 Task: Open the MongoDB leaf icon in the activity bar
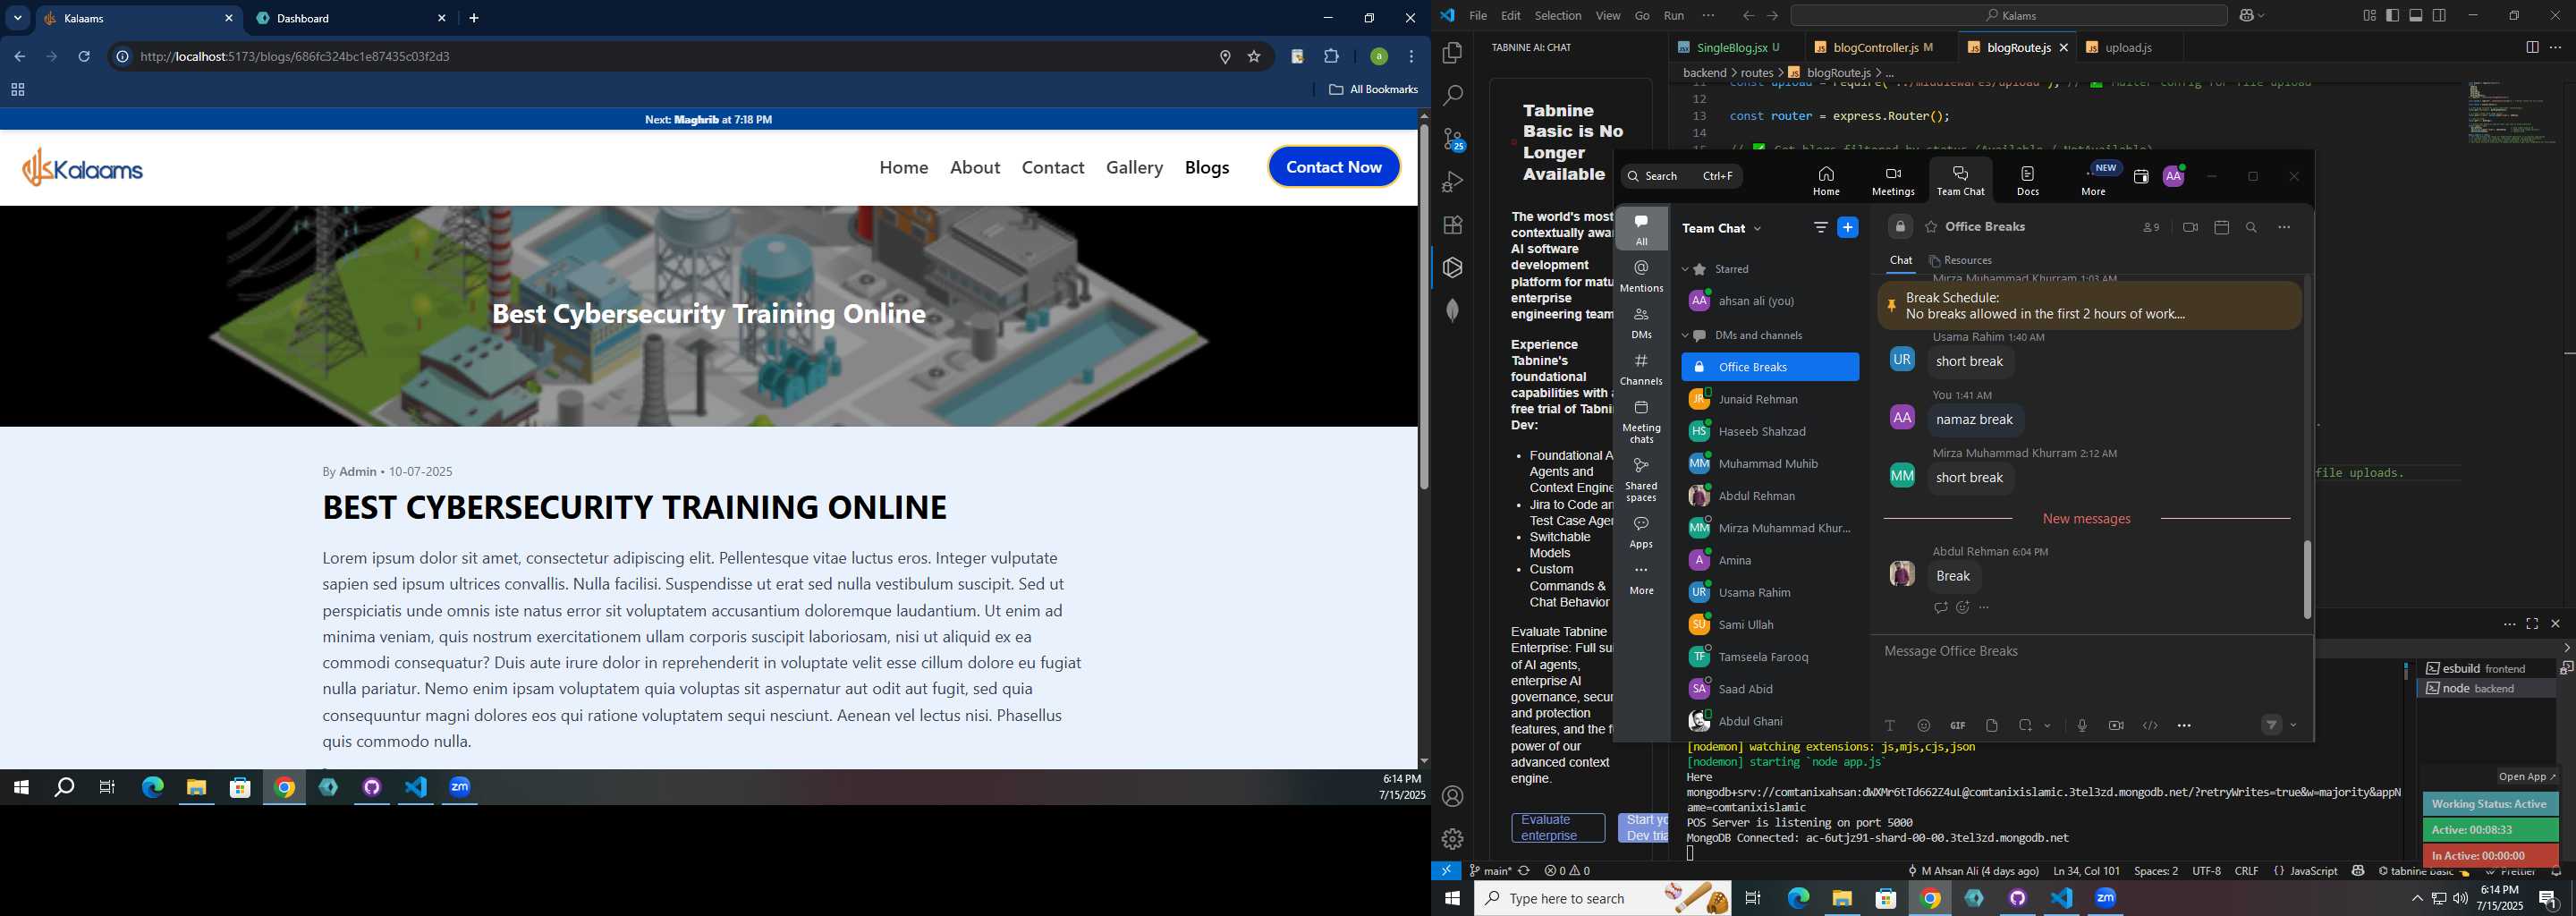click(1452, 310)
